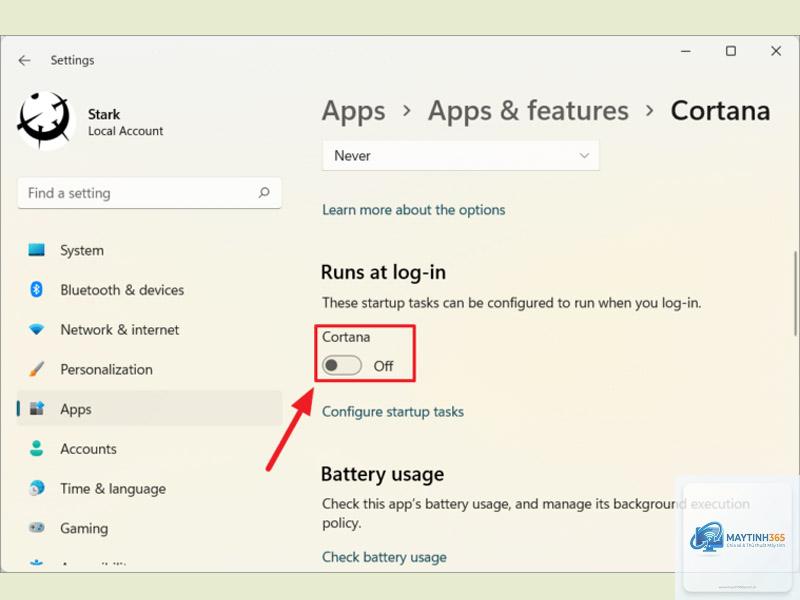
Task: Click the Time & language globe icon
Action: coord(36,488)
